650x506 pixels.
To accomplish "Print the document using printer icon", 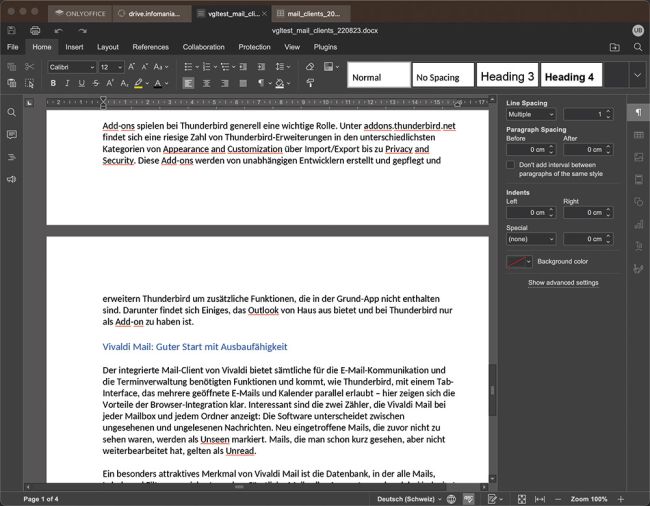I will coord(35,30).
